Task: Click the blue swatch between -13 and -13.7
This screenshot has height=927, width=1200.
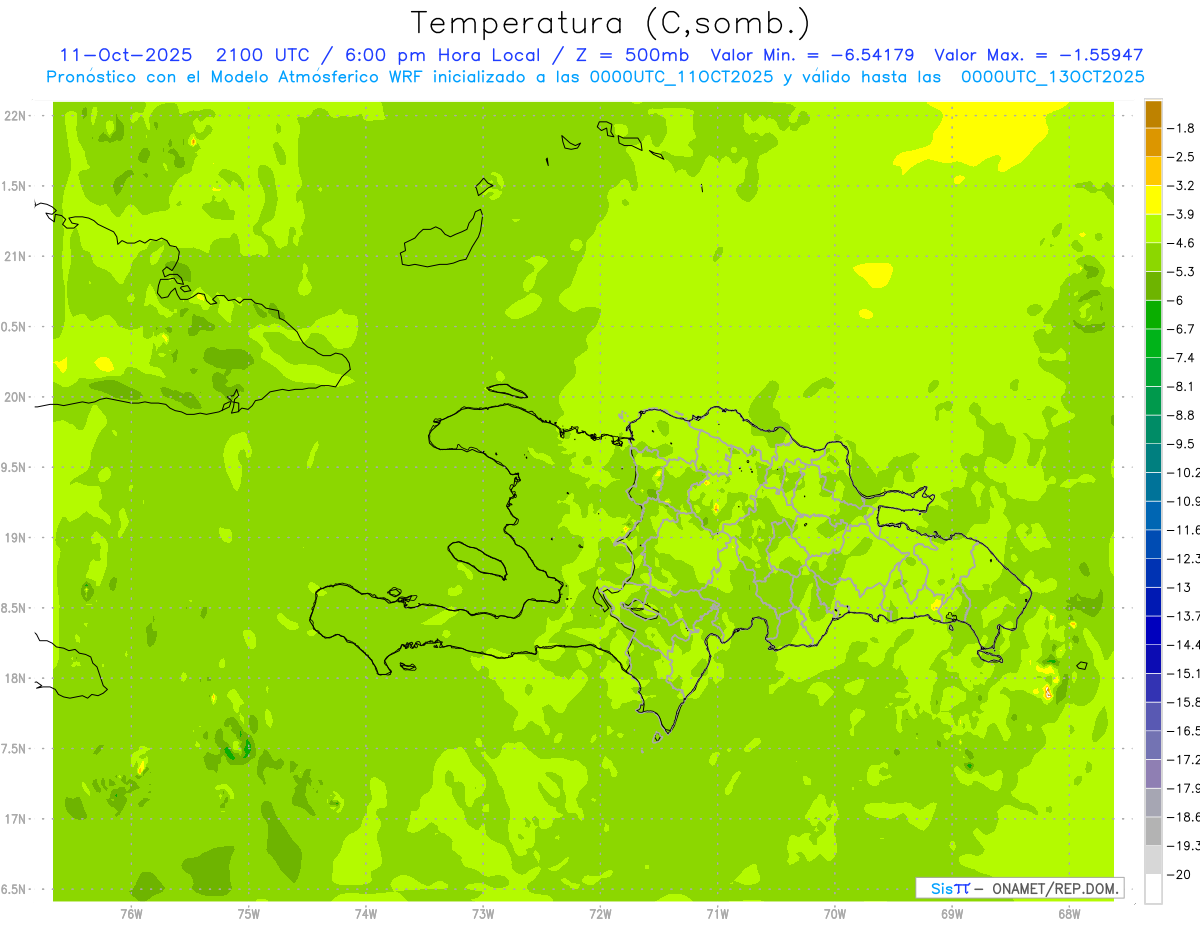Action: 1153,602
